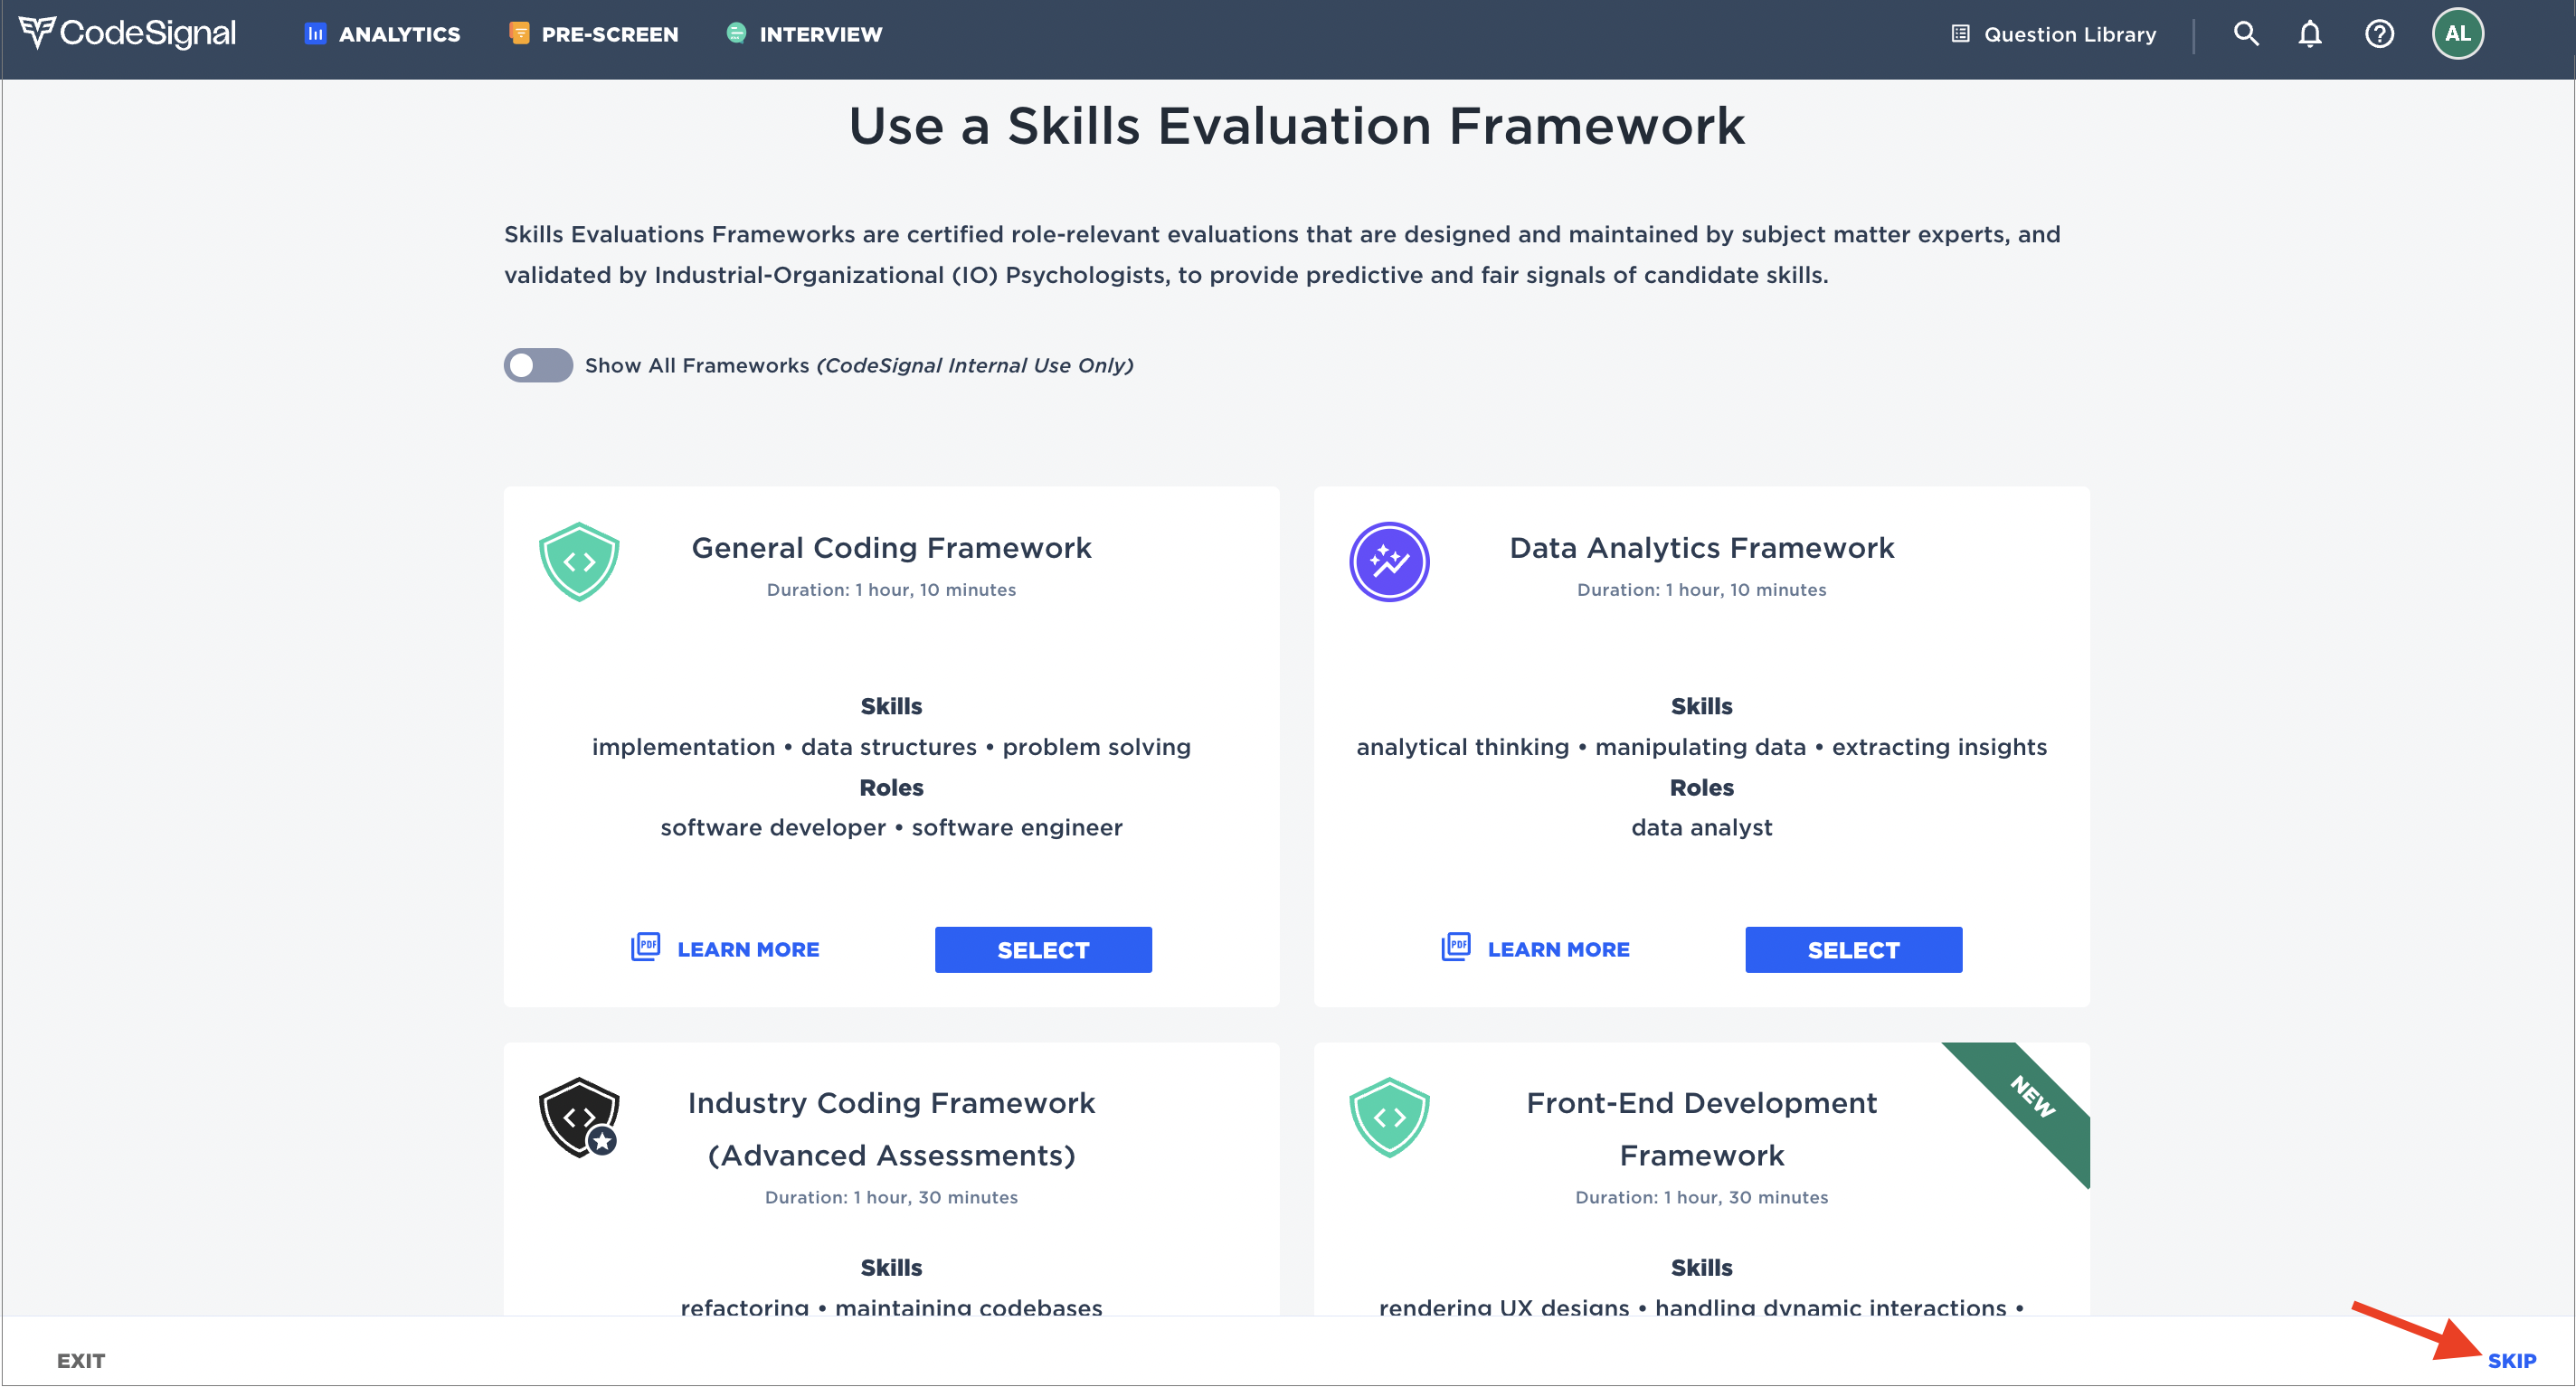2576x1387 pixels.
Task: Click Exit at the bottom left
Action: tap(81, 1361)
